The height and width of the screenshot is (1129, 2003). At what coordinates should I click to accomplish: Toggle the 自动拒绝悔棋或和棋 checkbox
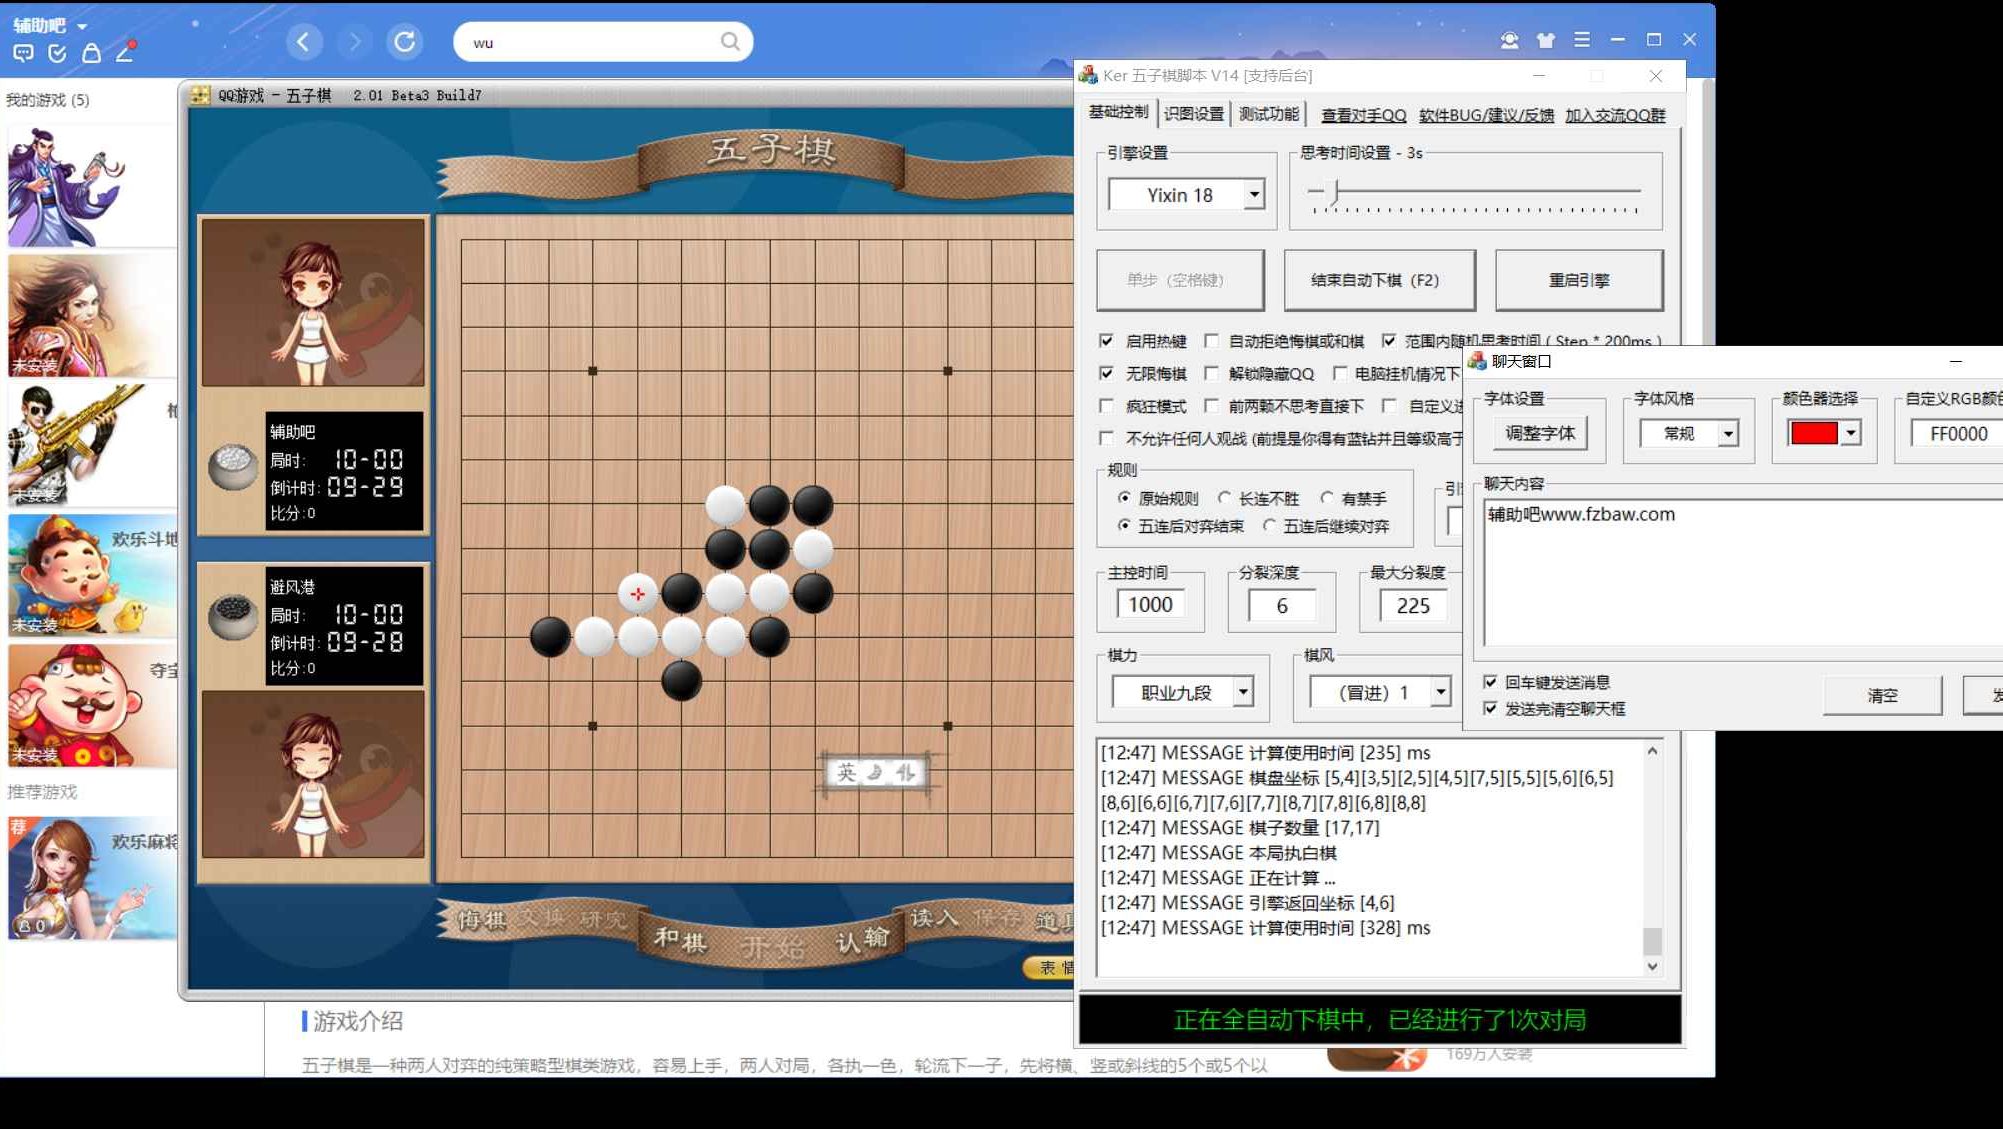(1211, 341)
